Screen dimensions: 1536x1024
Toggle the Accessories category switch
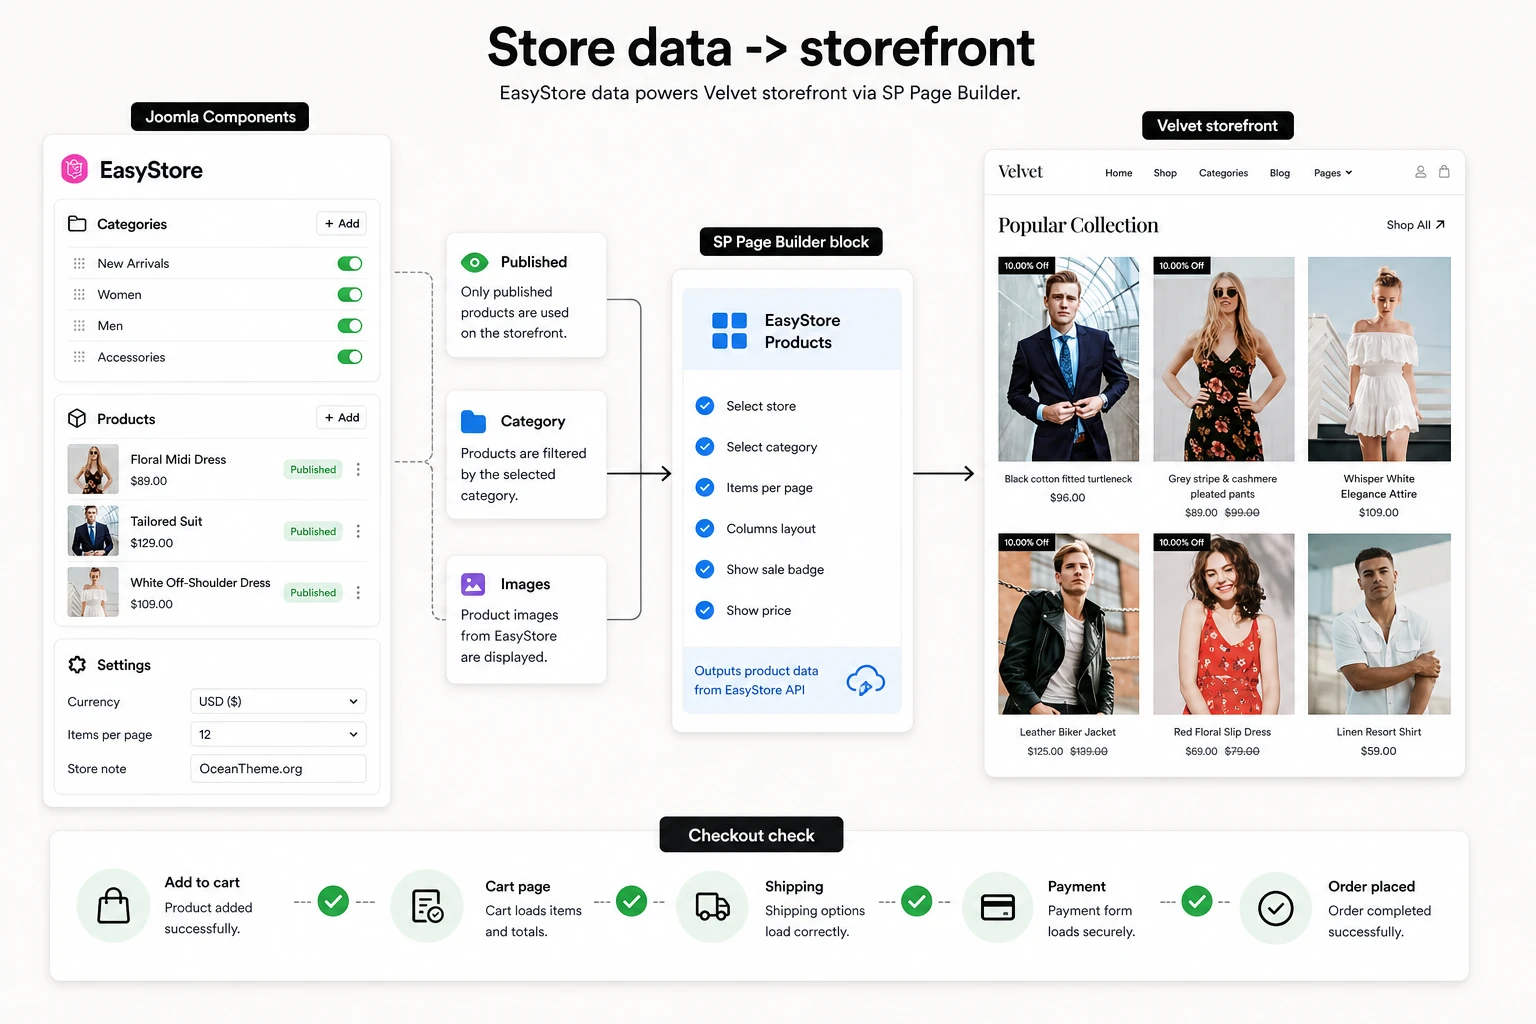click(x=350, y=357)
